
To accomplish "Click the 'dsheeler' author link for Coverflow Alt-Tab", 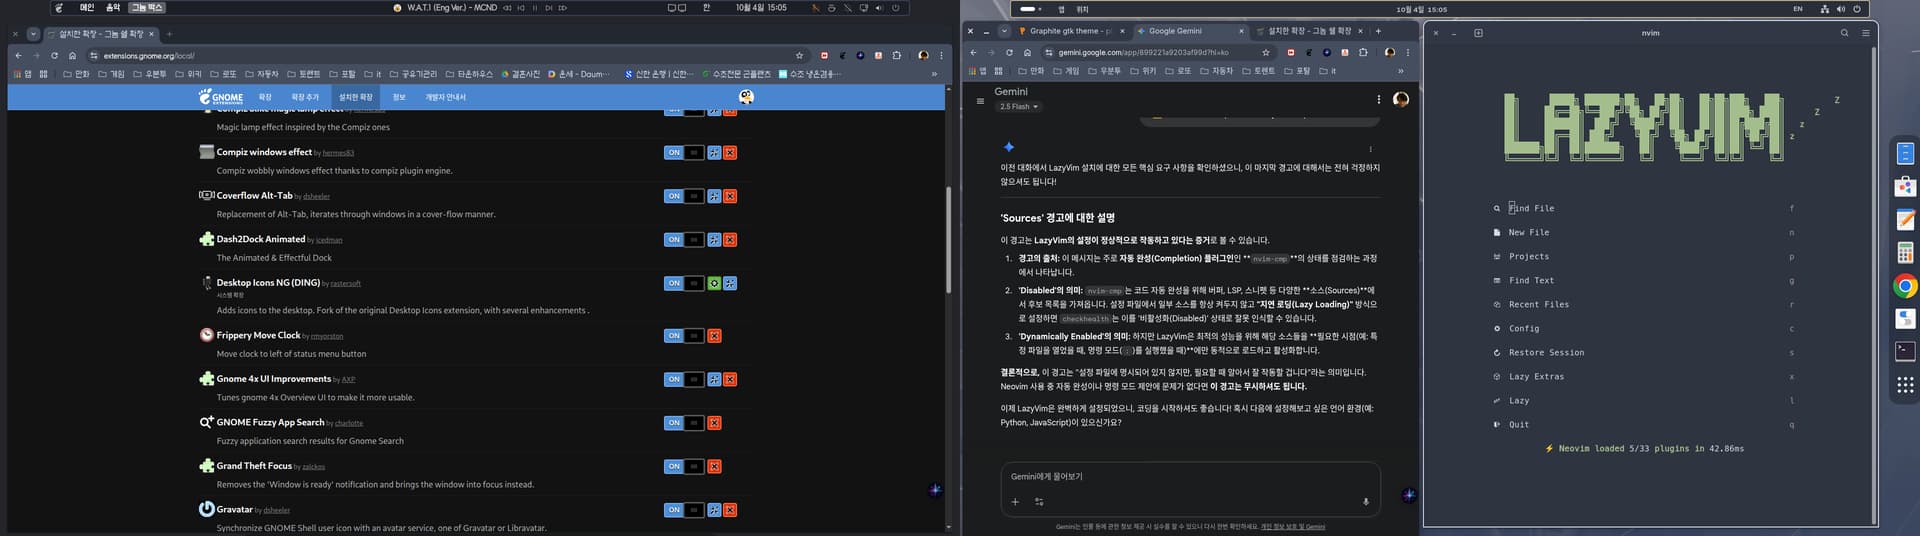I will [317, 197].
